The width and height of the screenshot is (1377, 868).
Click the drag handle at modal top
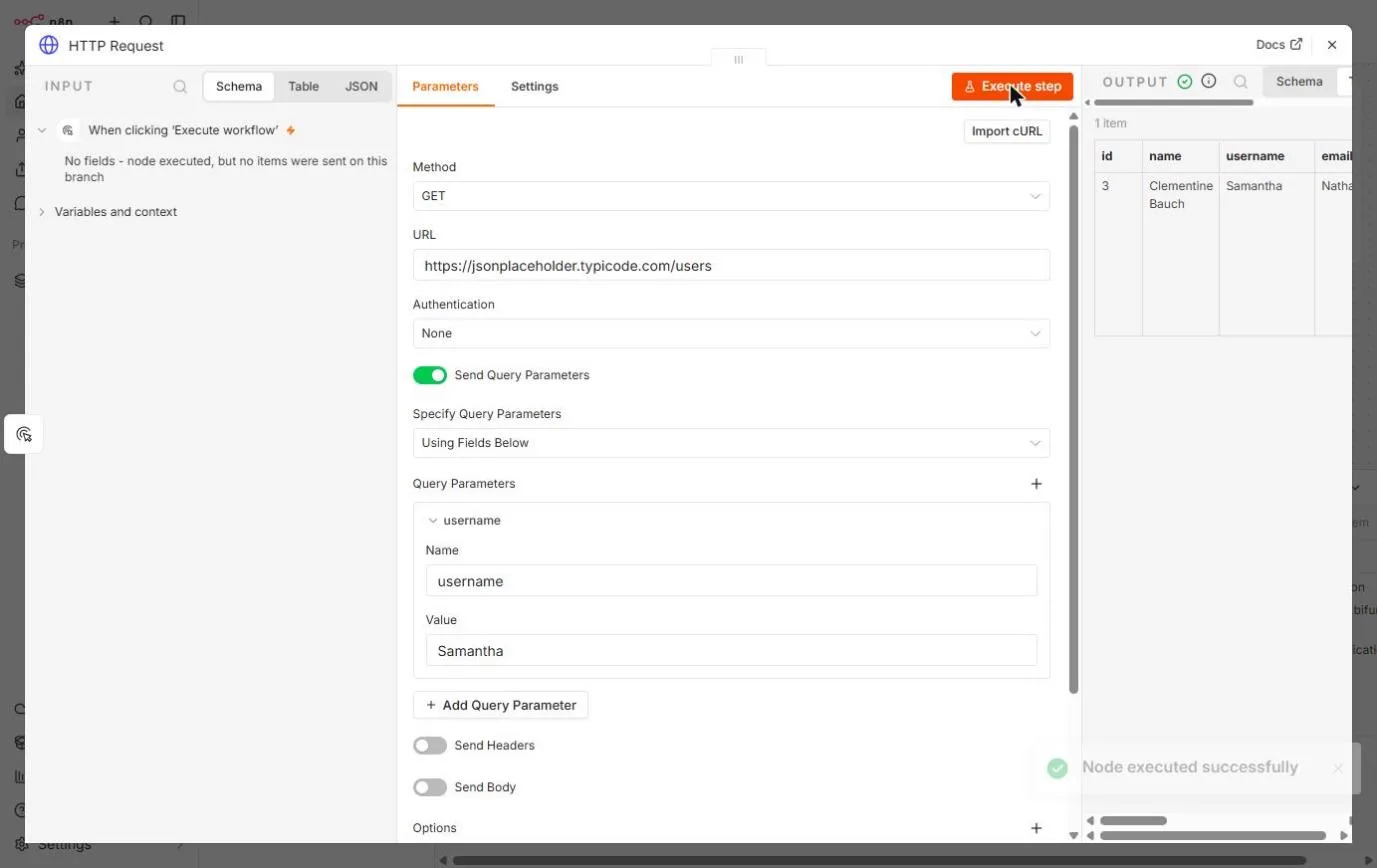pyautogui.click(x=739, y=60)
